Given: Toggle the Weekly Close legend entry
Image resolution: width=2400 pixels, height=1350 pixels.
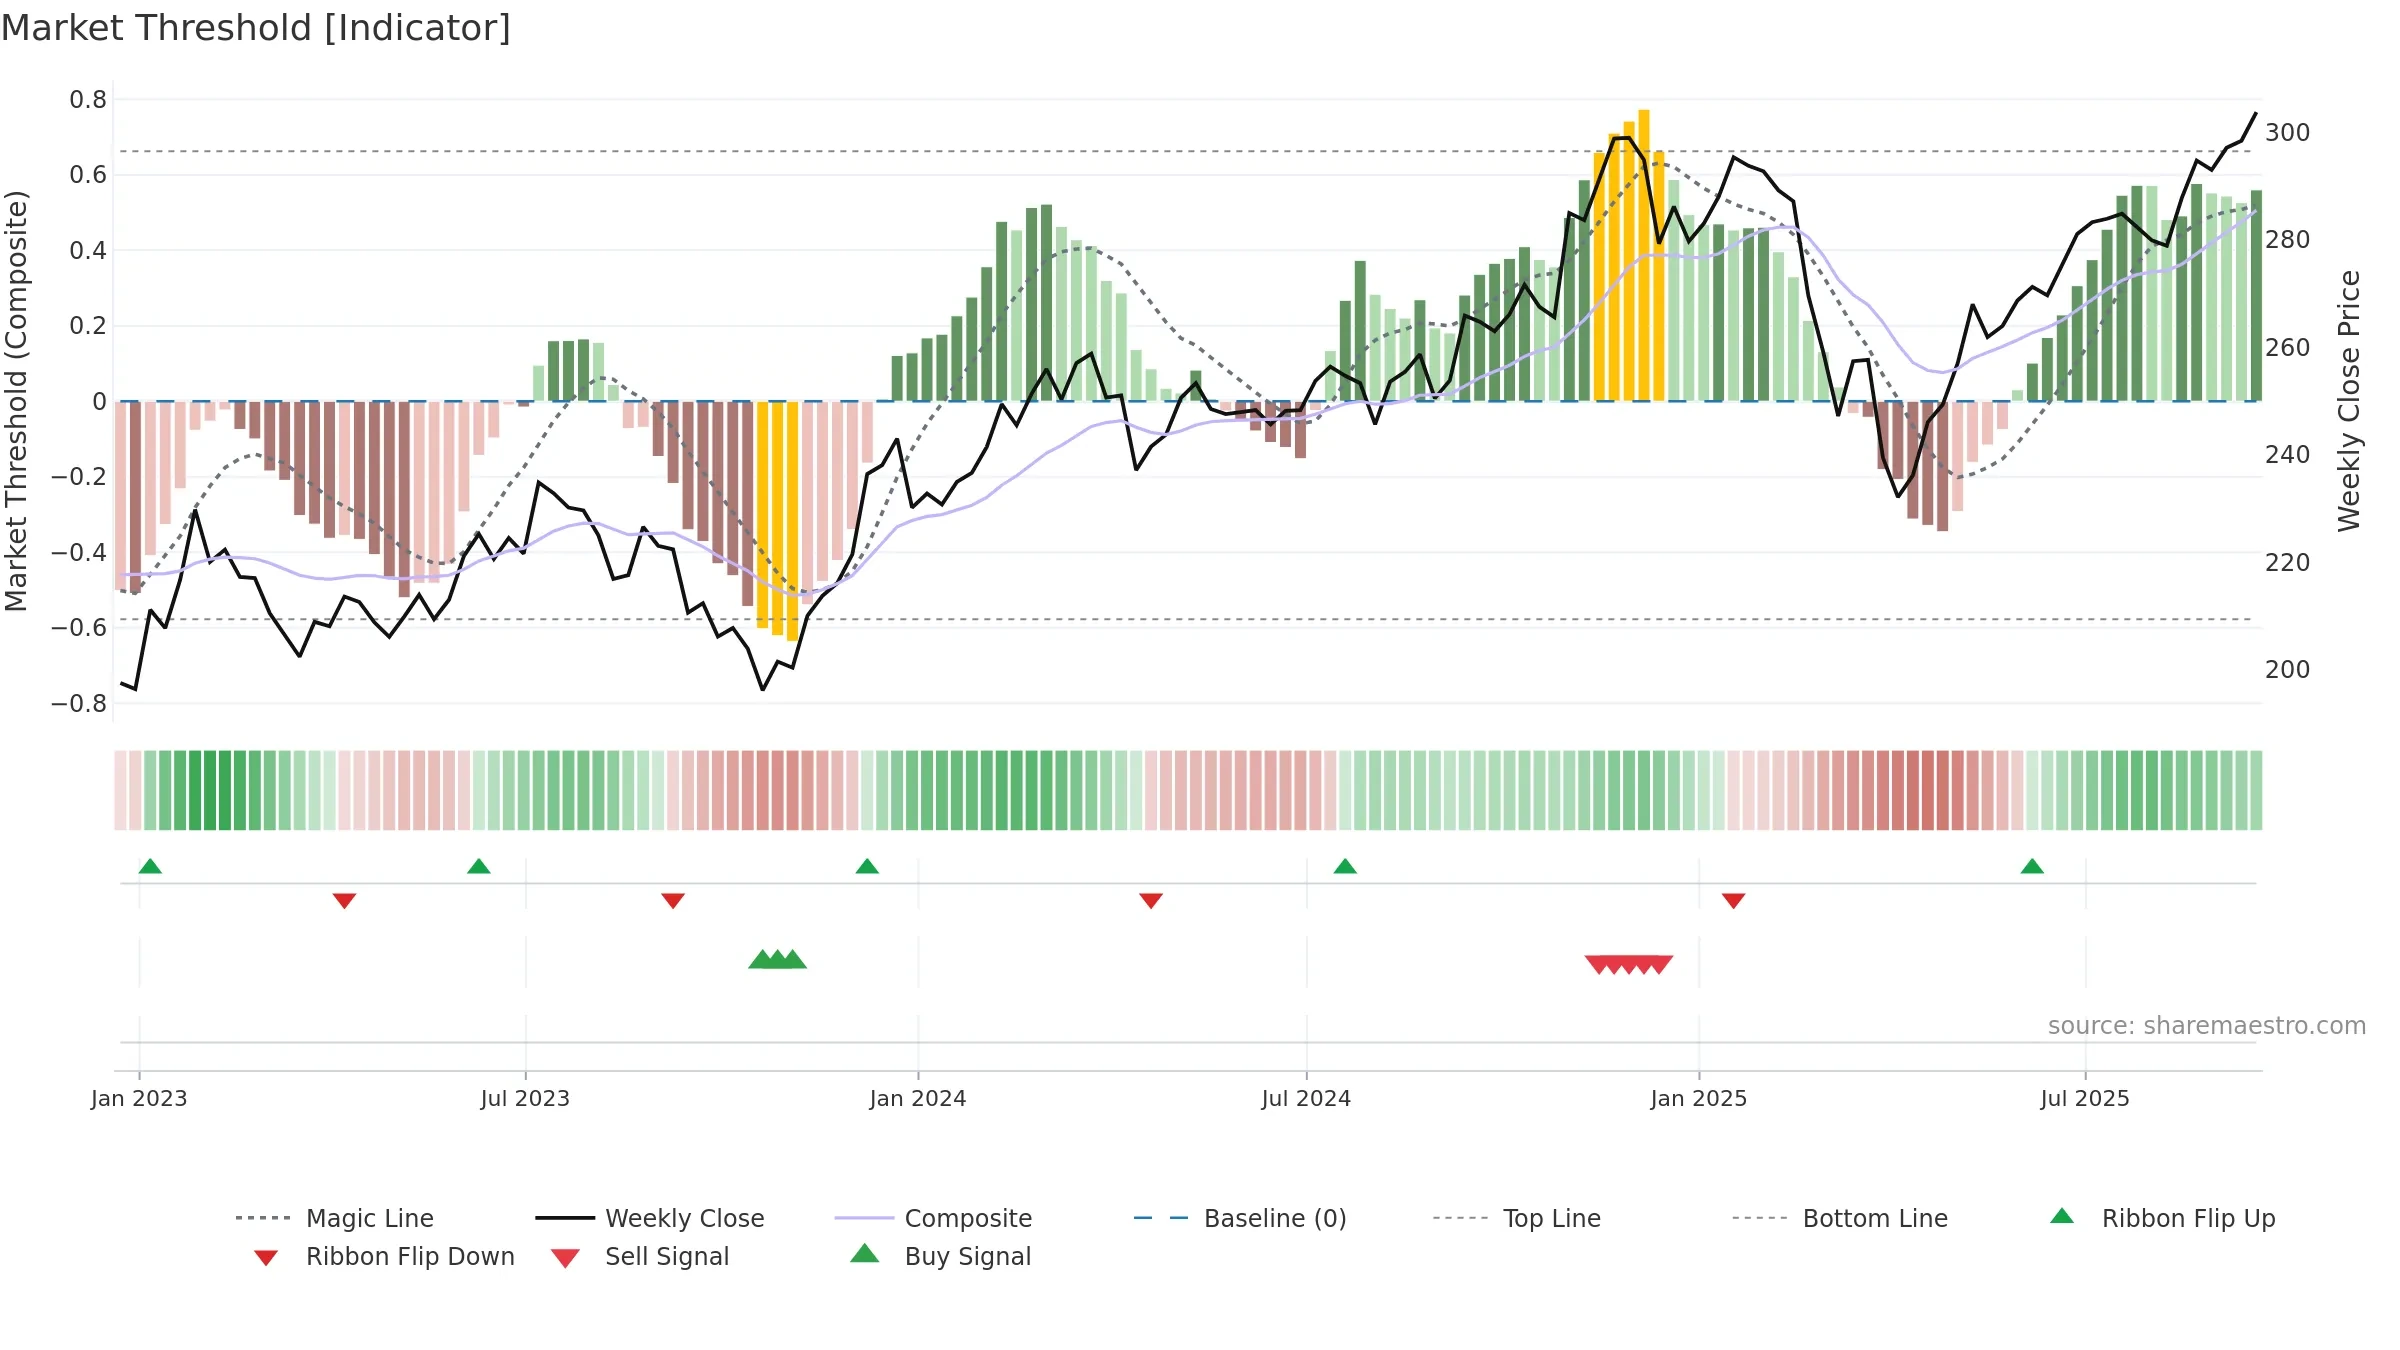Looking at the screenshot, I should [650, 1218].
